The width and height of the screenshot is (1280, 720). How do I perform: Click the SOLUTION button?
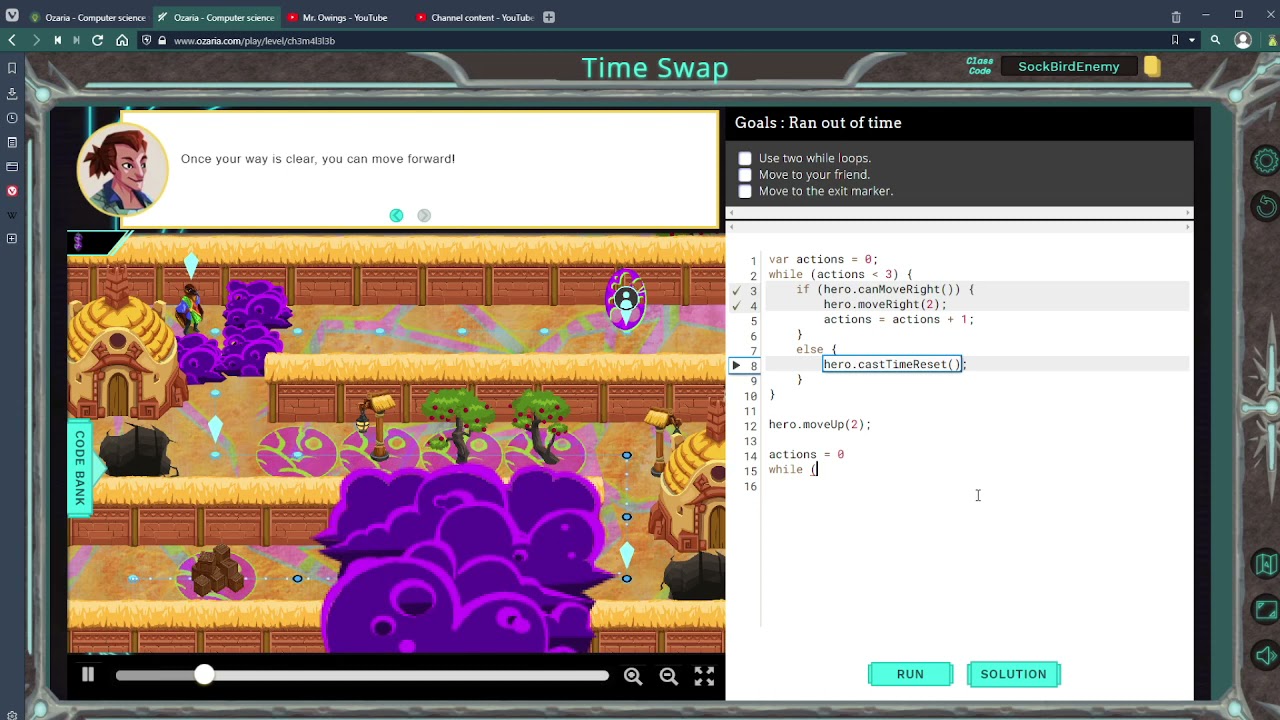pos(1013,674)
